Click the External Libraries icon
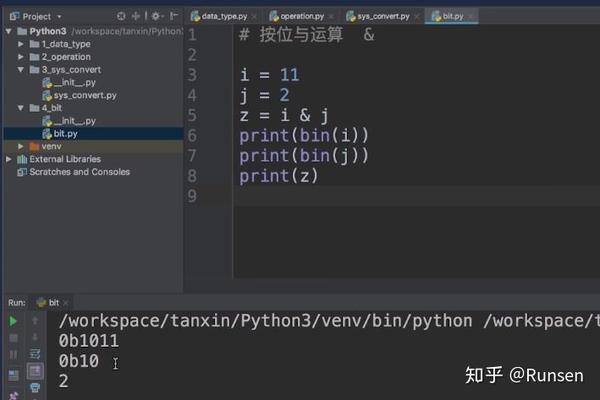600x400 pixels. click(x=22, y=159)
